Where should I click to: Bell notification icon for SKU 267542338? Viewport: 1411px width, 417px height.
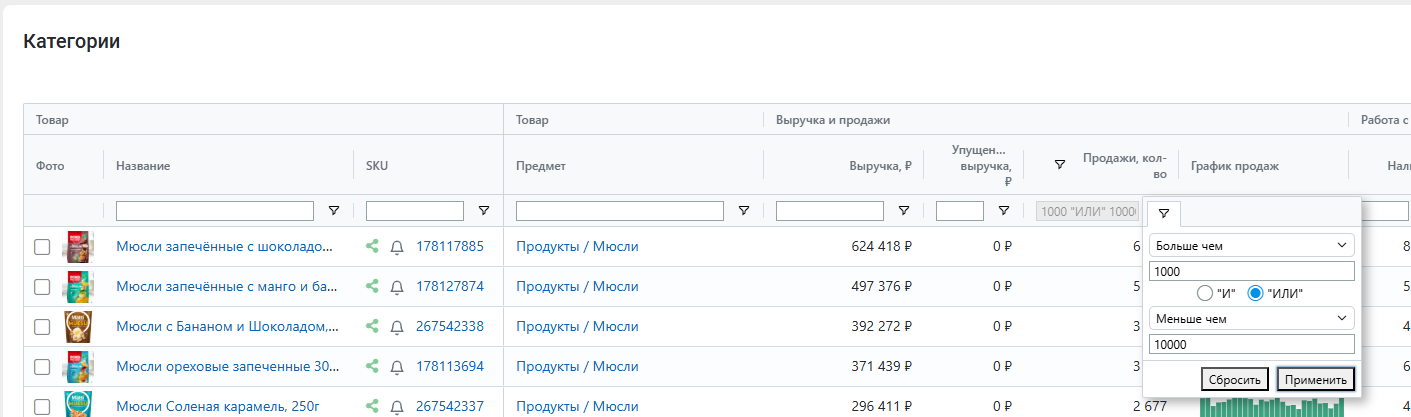(x=397, y=327)
